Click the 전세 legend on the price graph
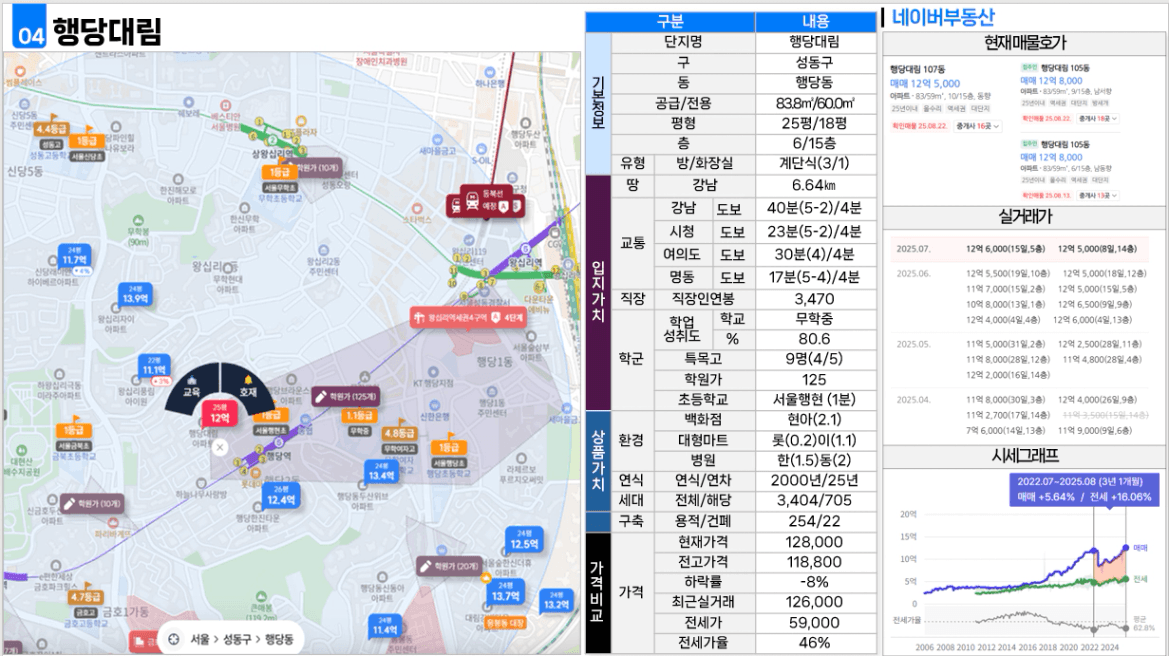Image resolution: width=1169 pixels, height=656 pixels. (x=1140, y=579)
